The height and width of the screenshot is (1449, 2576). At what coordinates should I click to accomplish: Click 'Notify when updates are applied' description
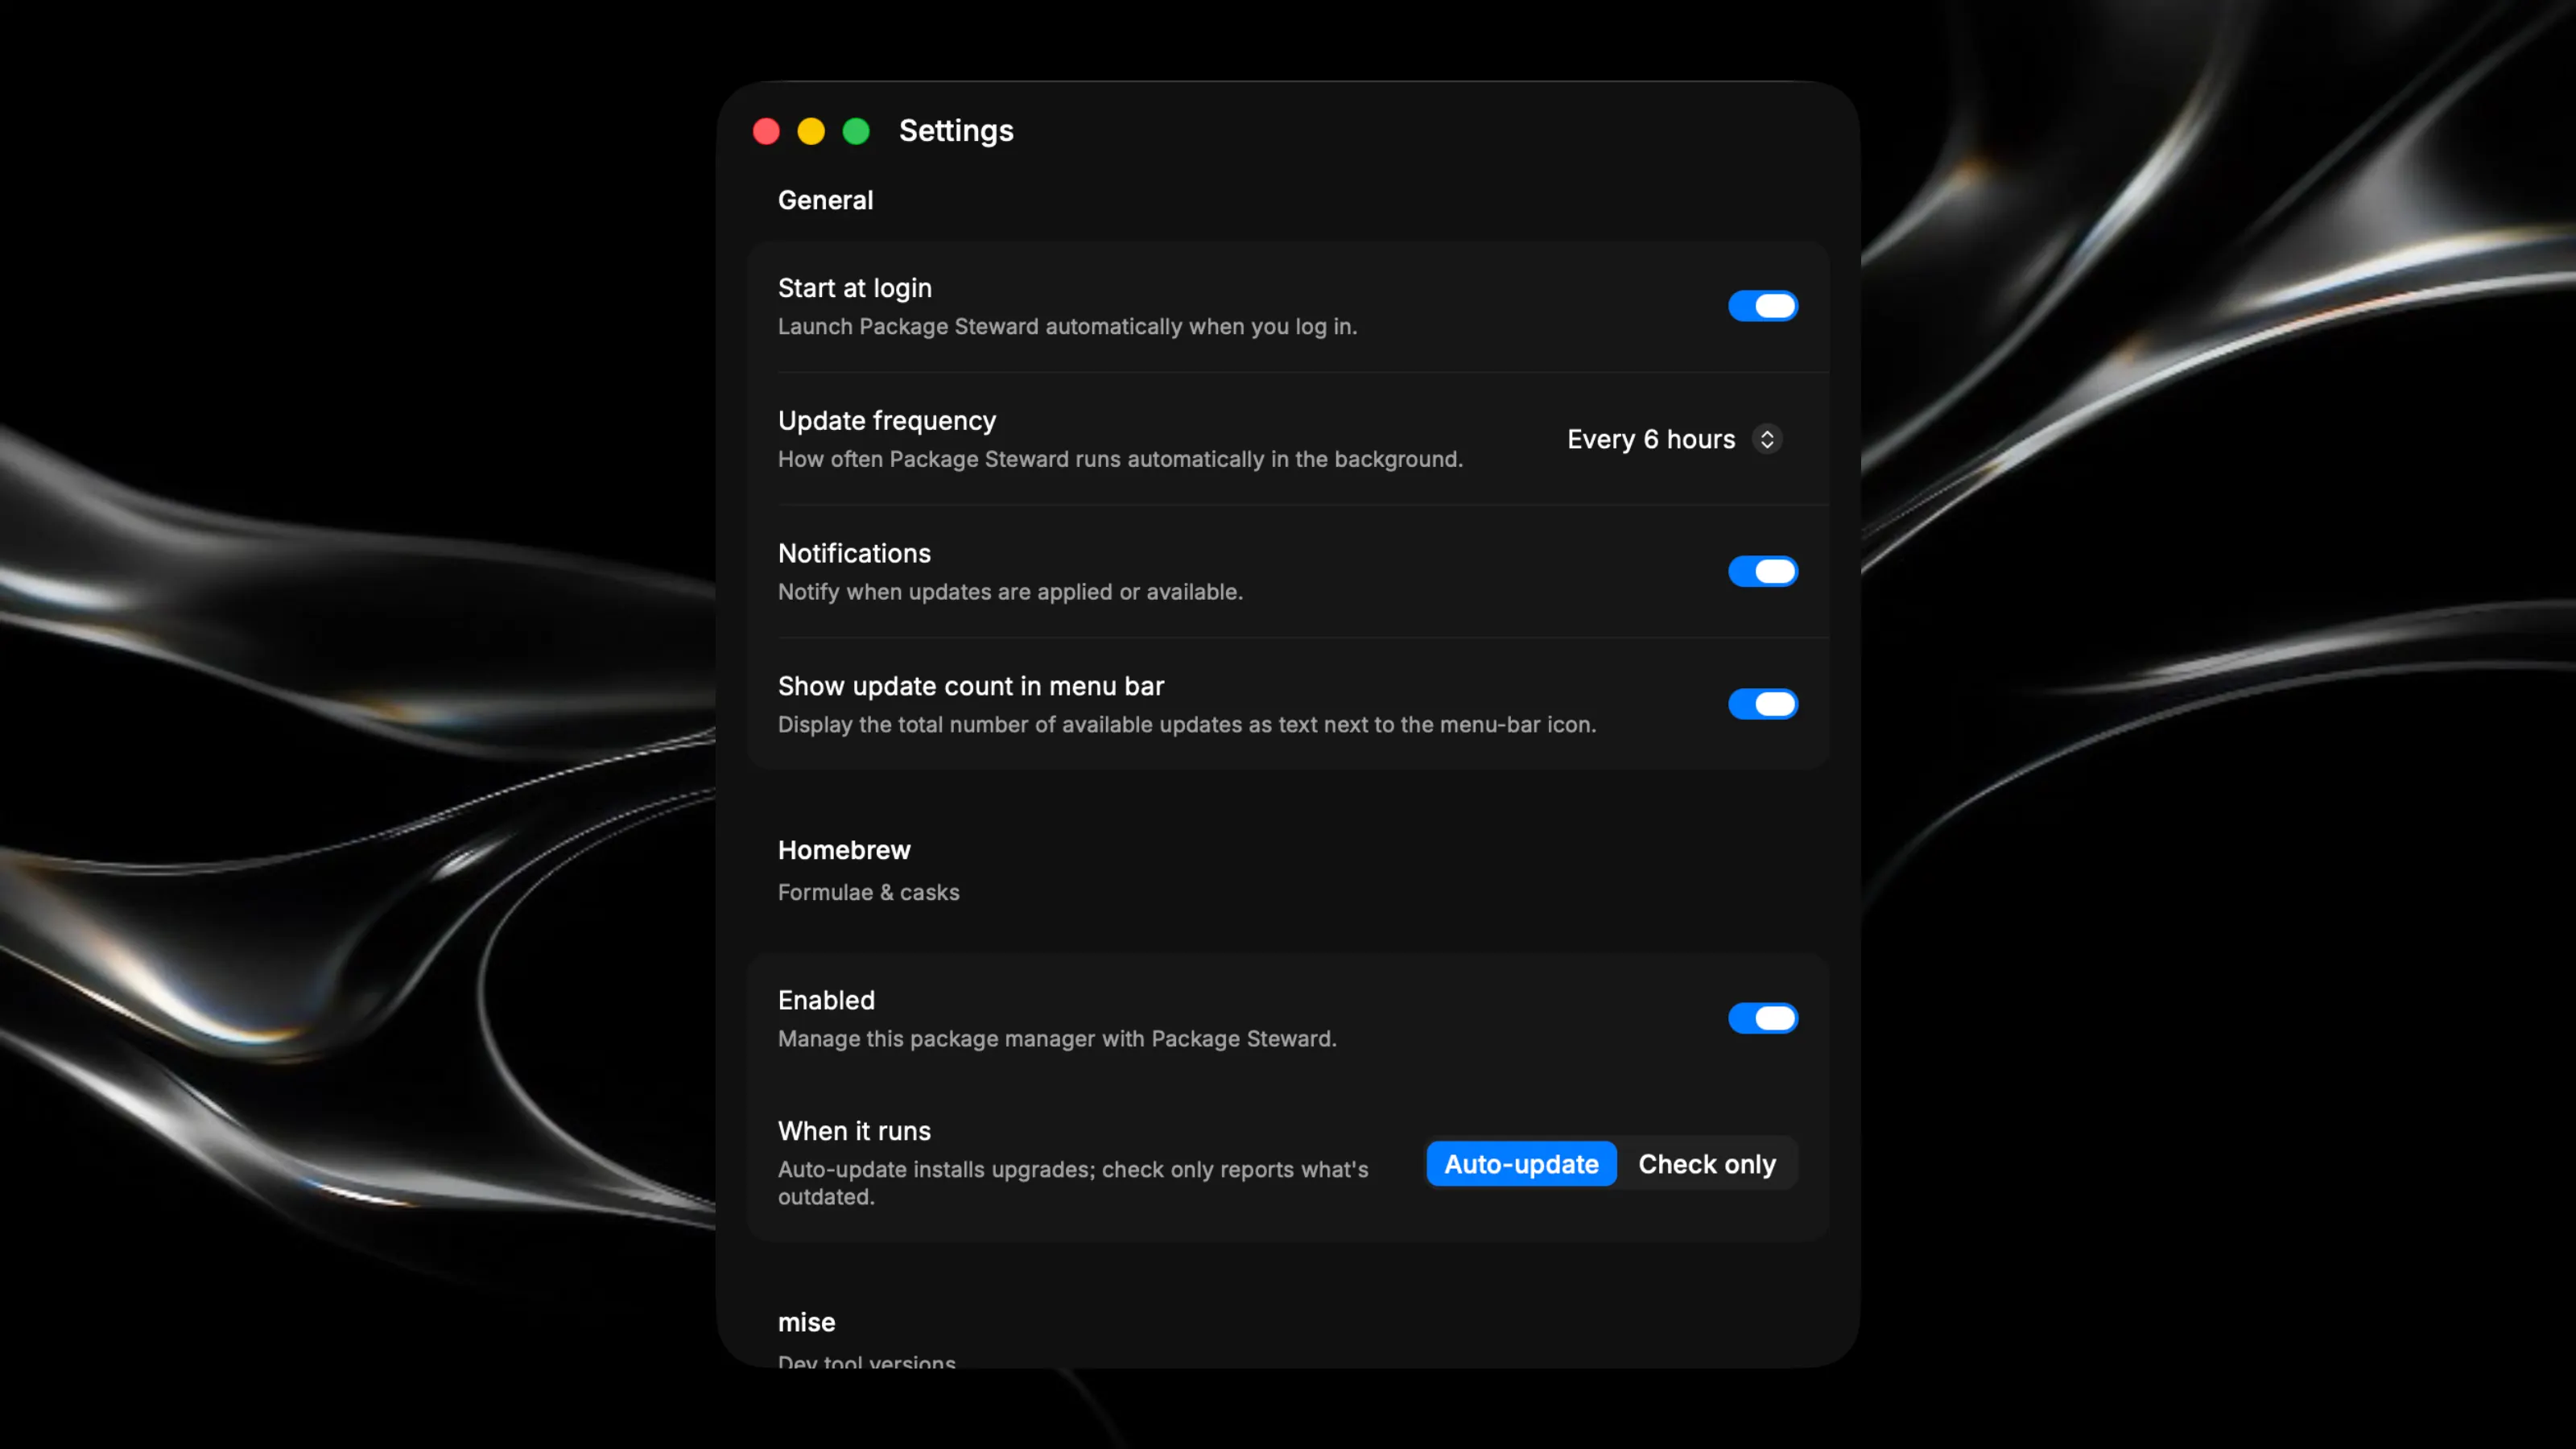click(x=1010, y=592)
